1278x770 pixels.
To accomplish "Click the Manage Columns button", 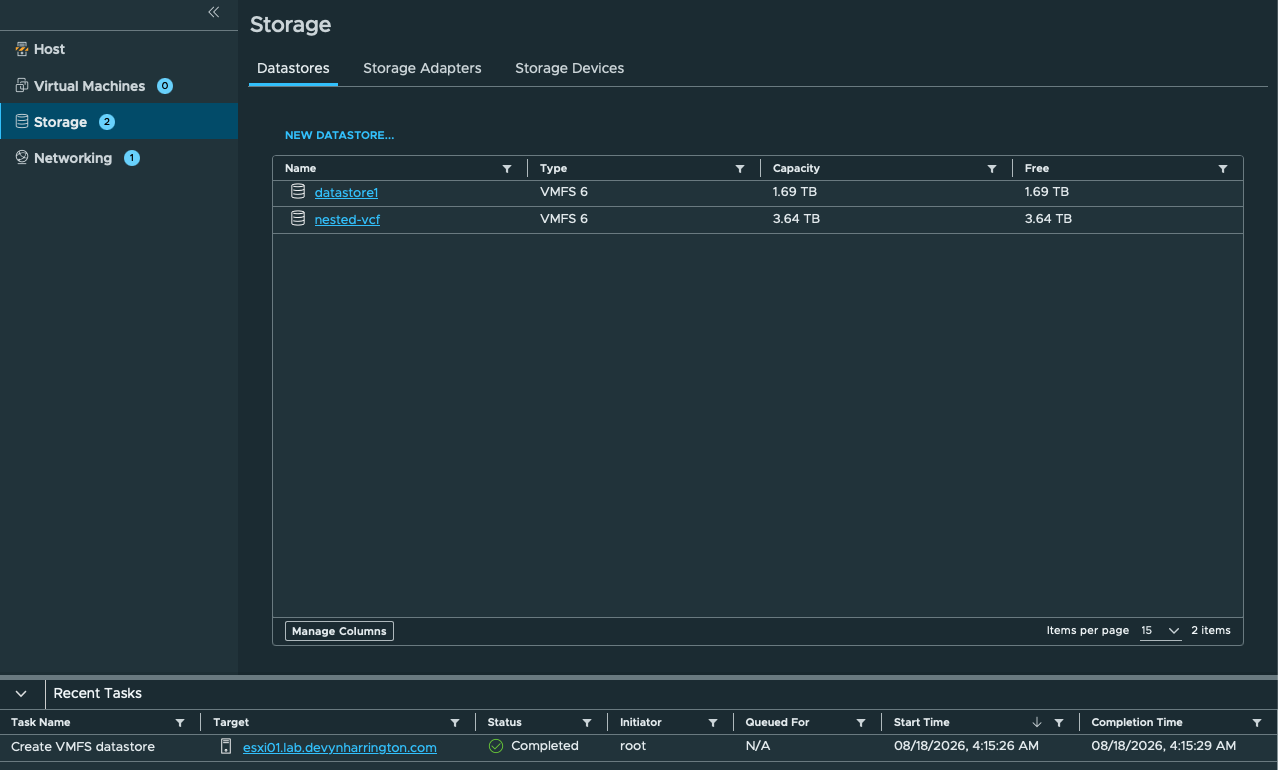I will coord(339,631).
